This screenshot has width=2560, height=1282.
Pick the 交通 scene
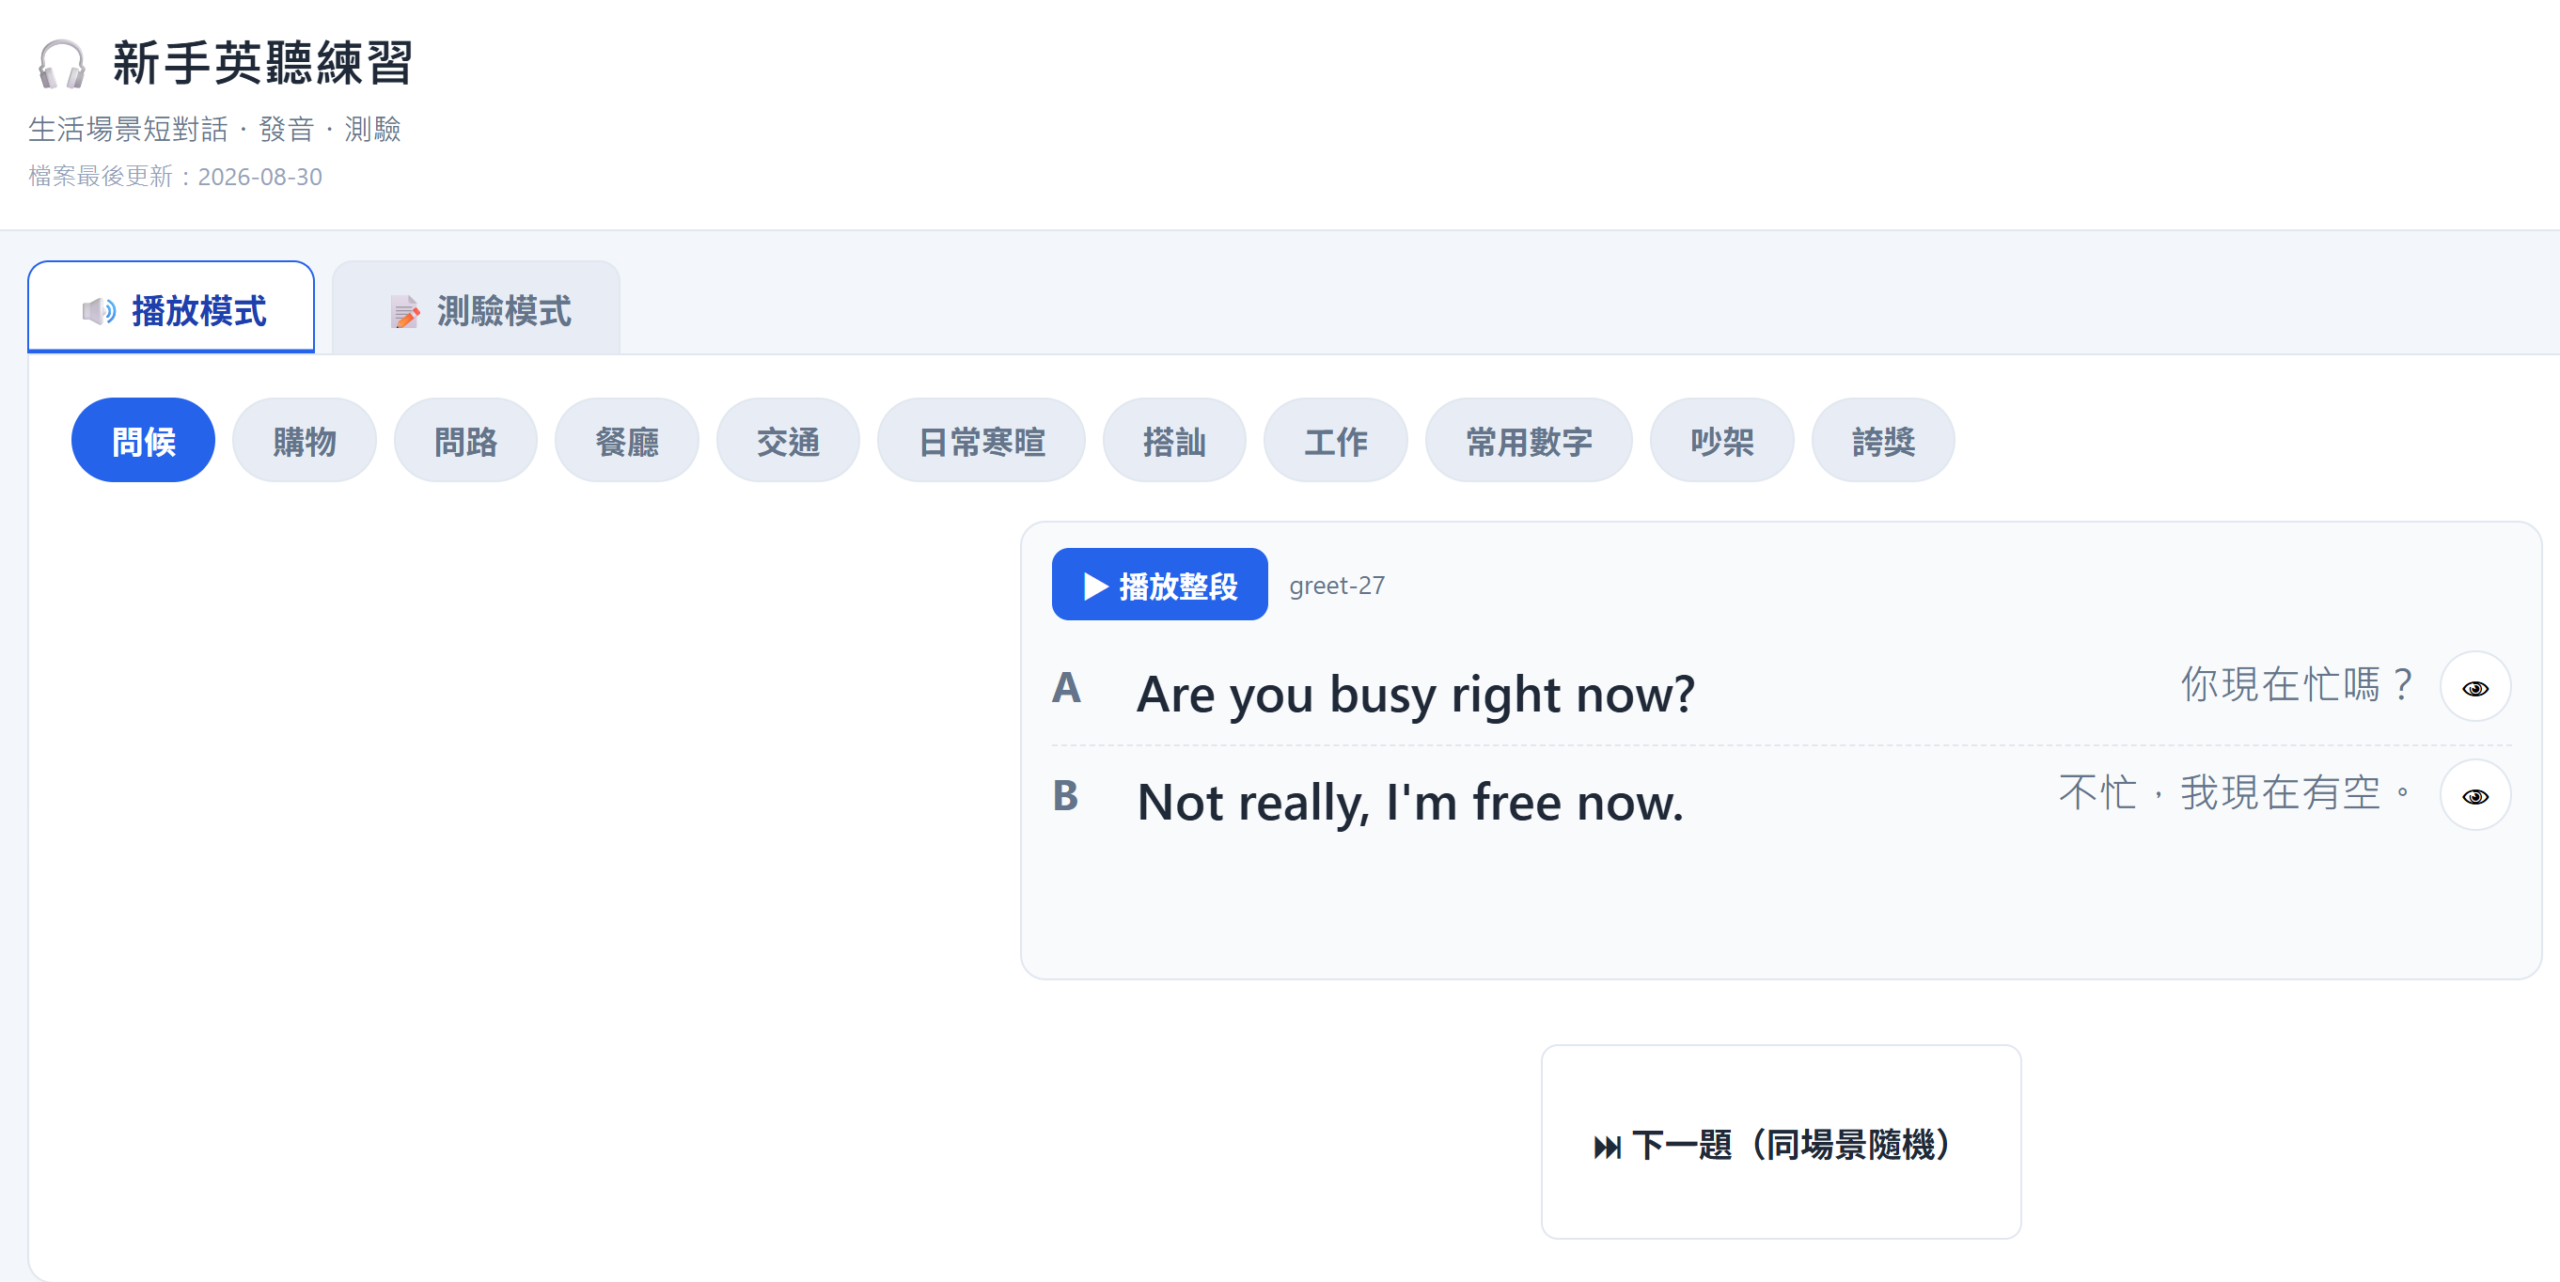(x=788, y=441)
